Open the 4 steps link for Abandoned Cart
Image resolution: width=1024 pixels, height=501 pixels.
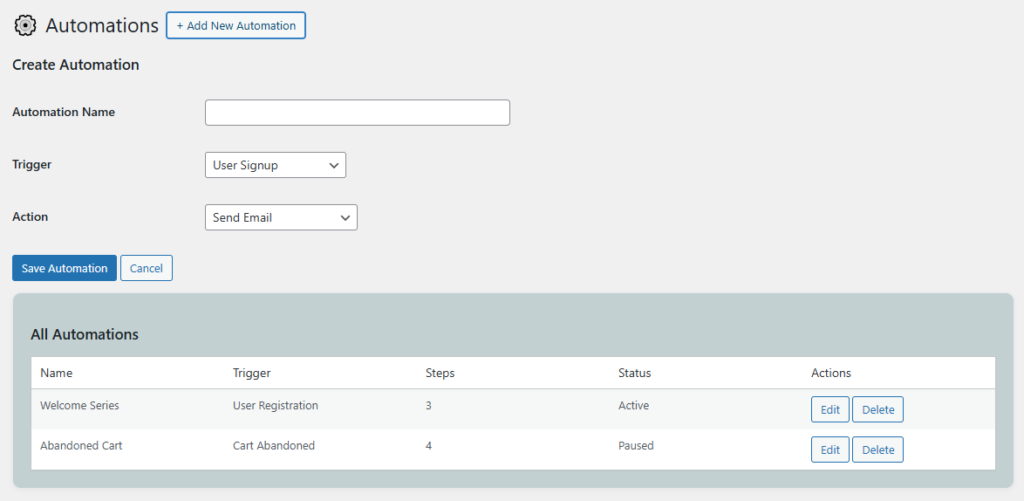click(x=429, y=446)
